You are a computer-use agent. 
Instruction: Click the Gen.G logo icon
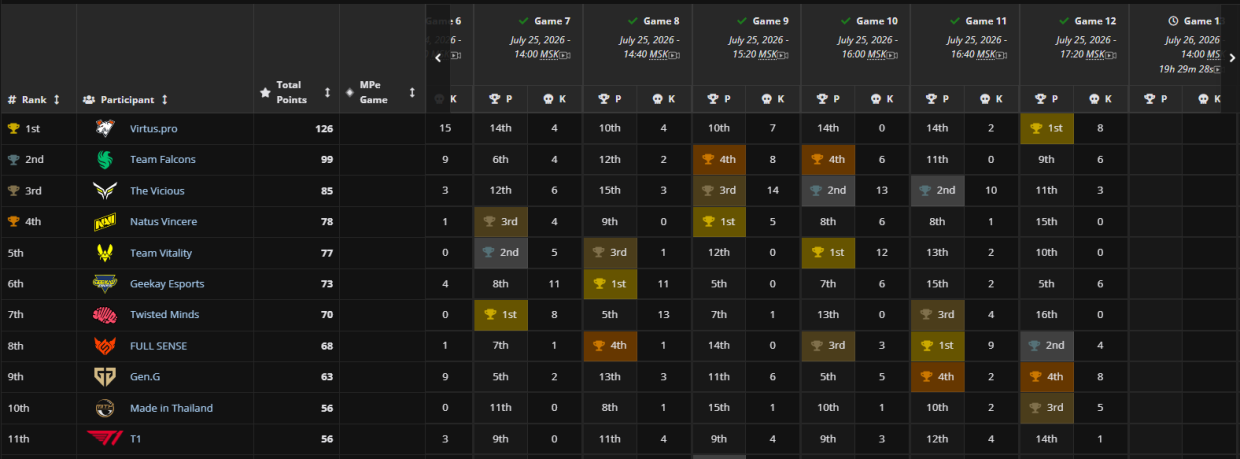point(105,377)
